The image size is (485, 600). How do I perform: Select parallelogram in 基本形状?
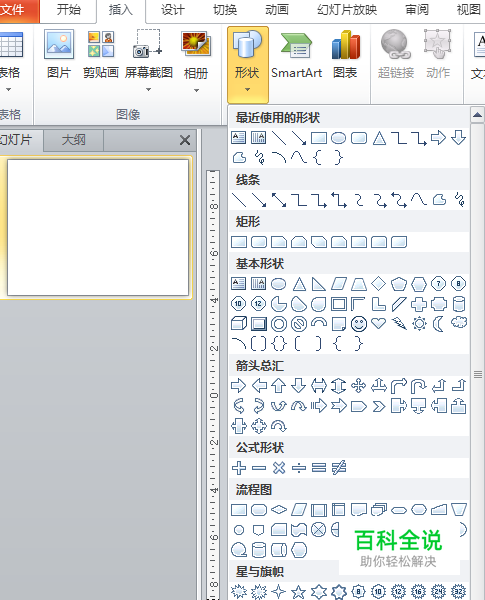339,284
